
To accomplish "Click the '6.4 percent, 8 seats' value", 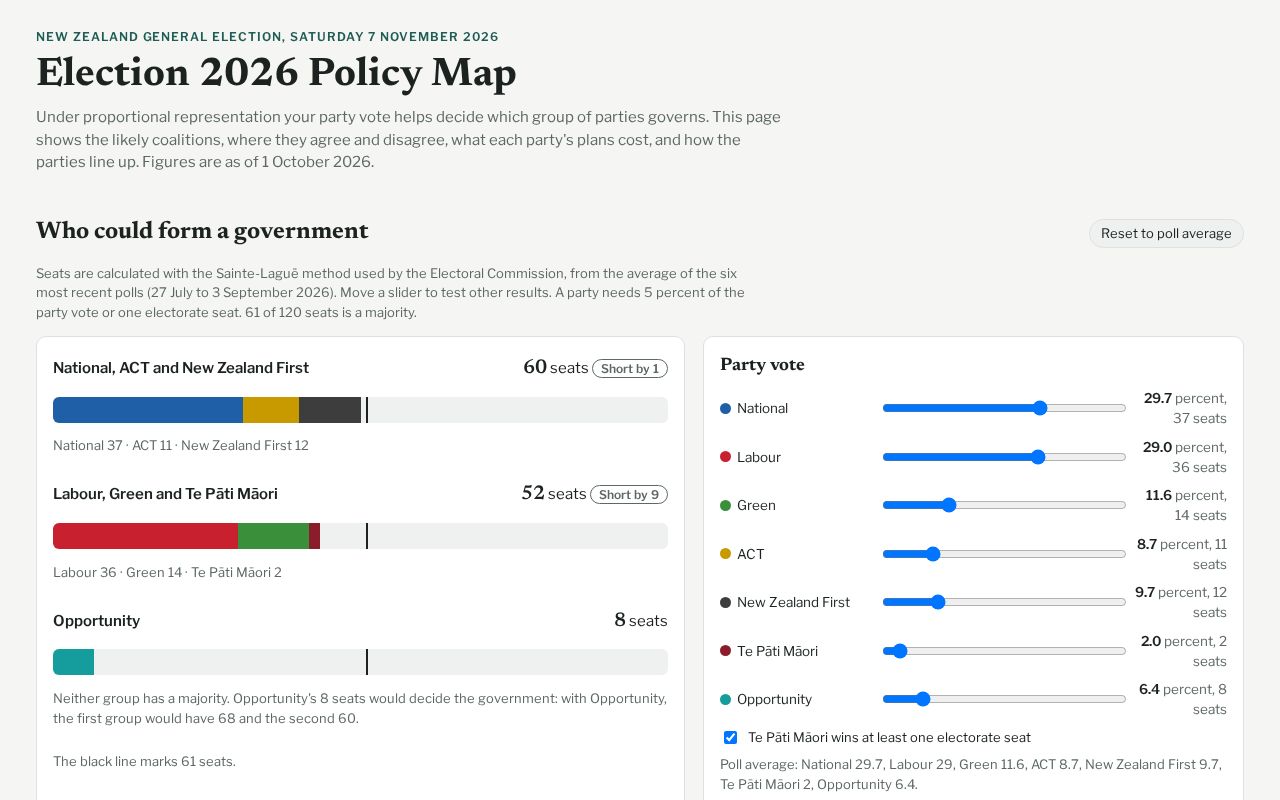I will coord(1183,699).
